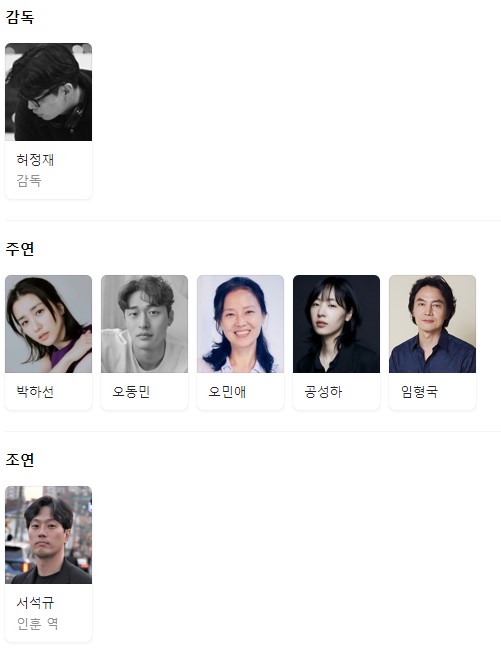501x650 pixels.
Task: Open 임형국's portrait thumbnail
Action: click(432, 324)
